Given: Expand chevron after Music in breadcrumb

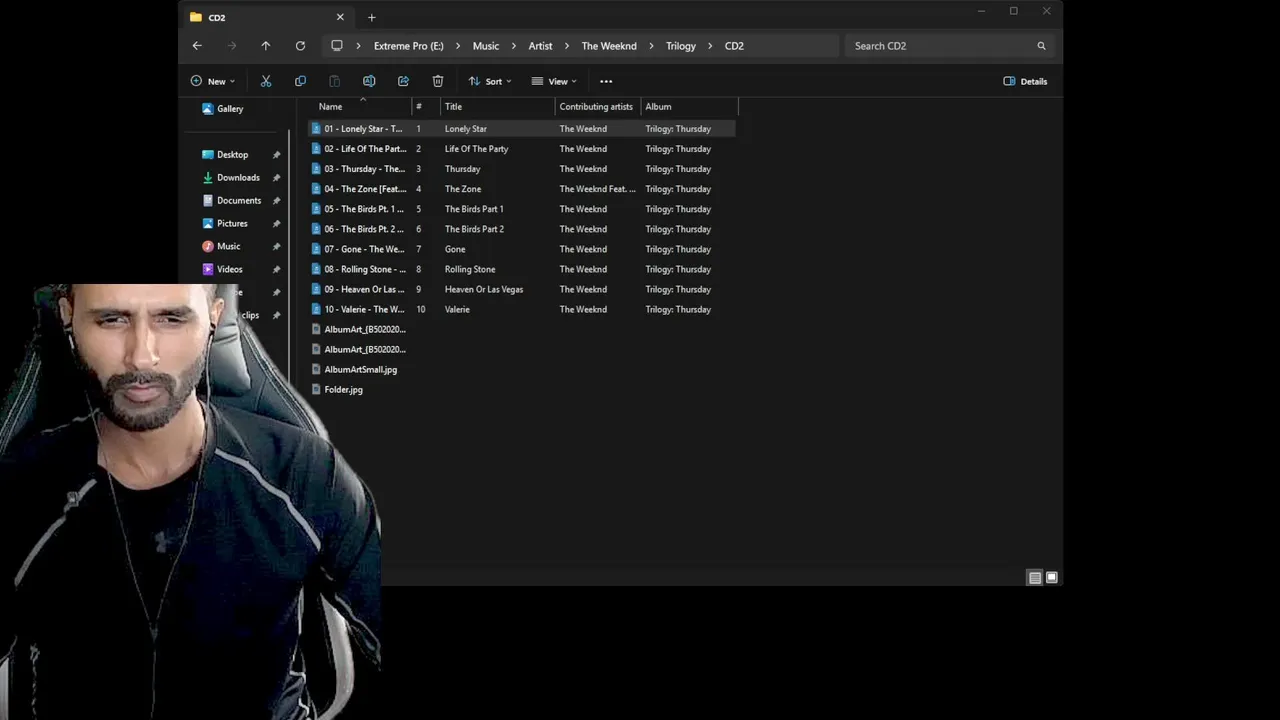Looking at the screenshot, I should [514, 46].
